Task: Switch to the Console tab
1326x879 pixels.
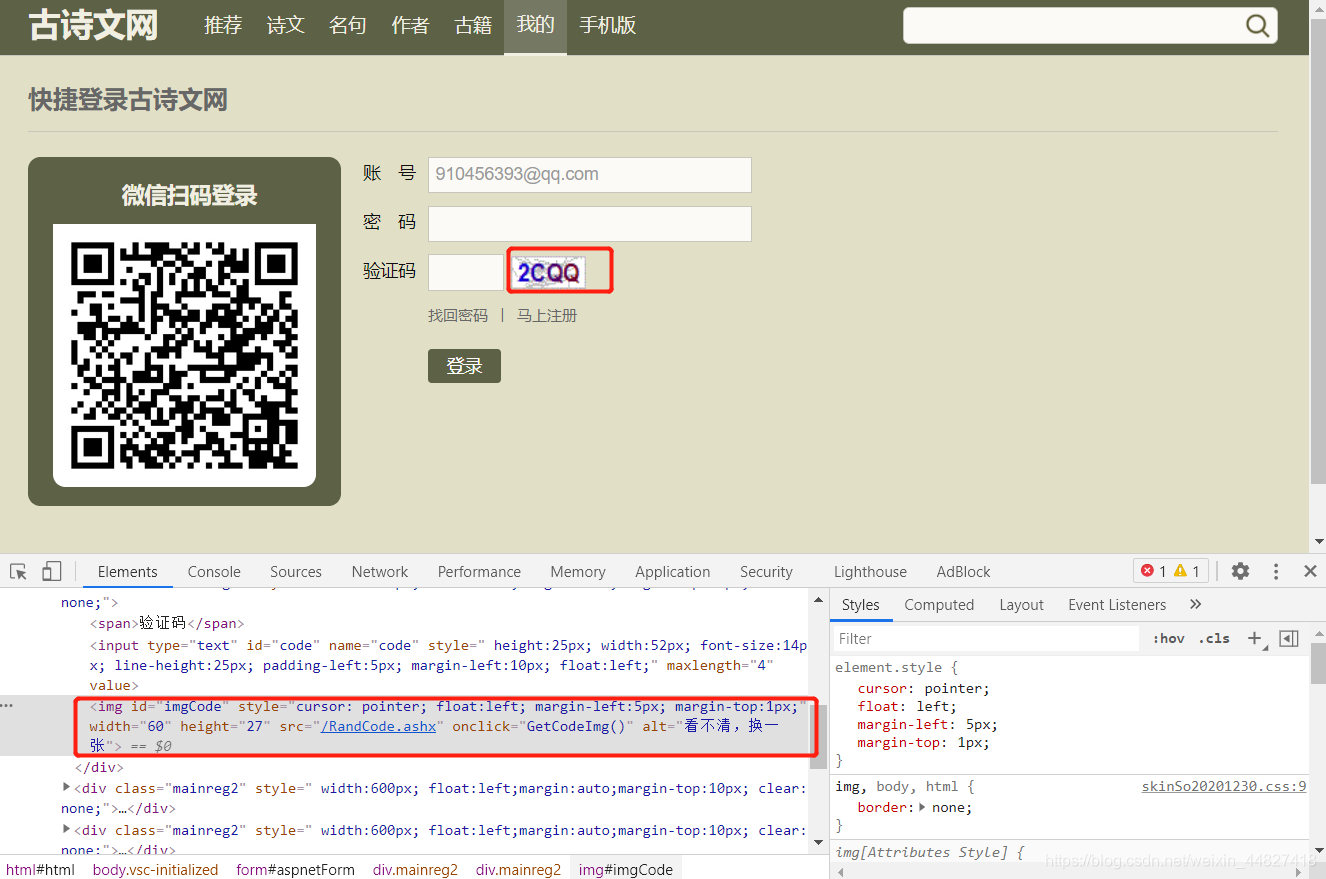Action: pos(214,571)
